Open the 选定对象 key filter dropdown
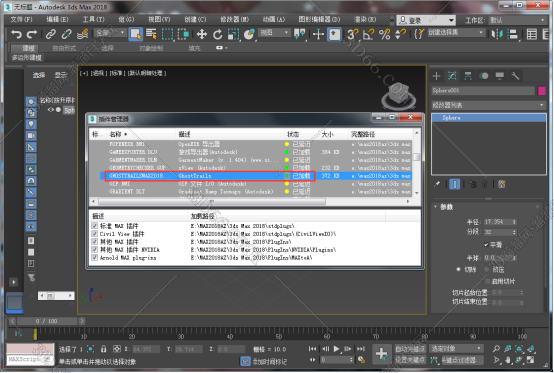 point(456,349)
